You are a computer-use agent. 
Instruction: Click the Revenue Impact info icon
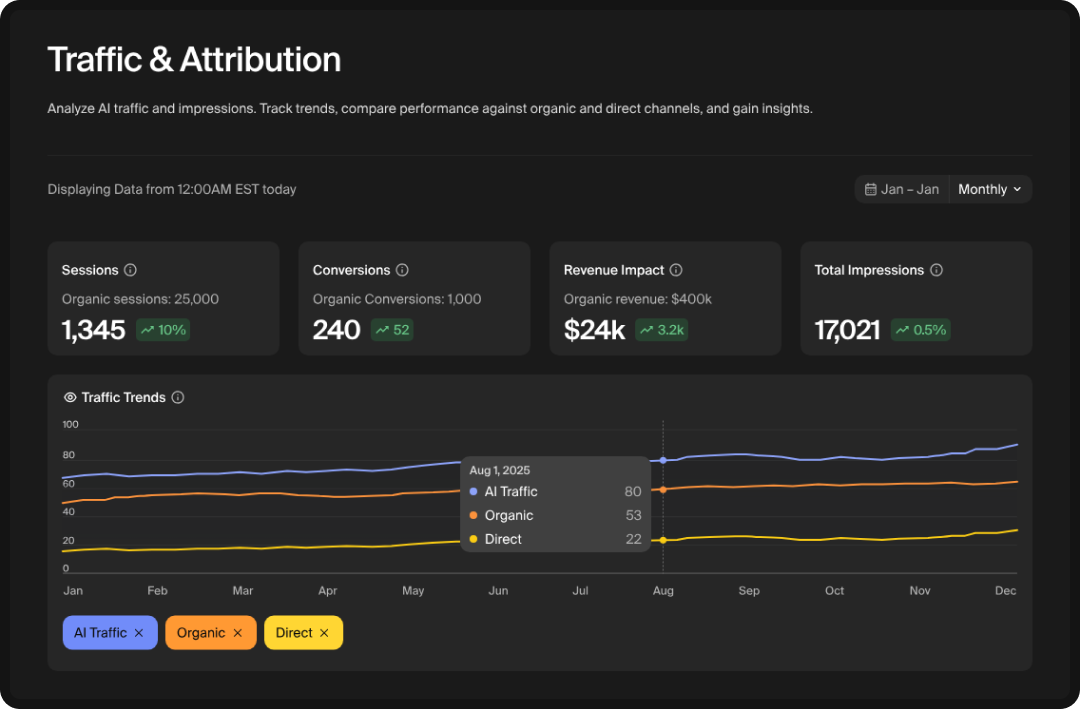(674, 268)
